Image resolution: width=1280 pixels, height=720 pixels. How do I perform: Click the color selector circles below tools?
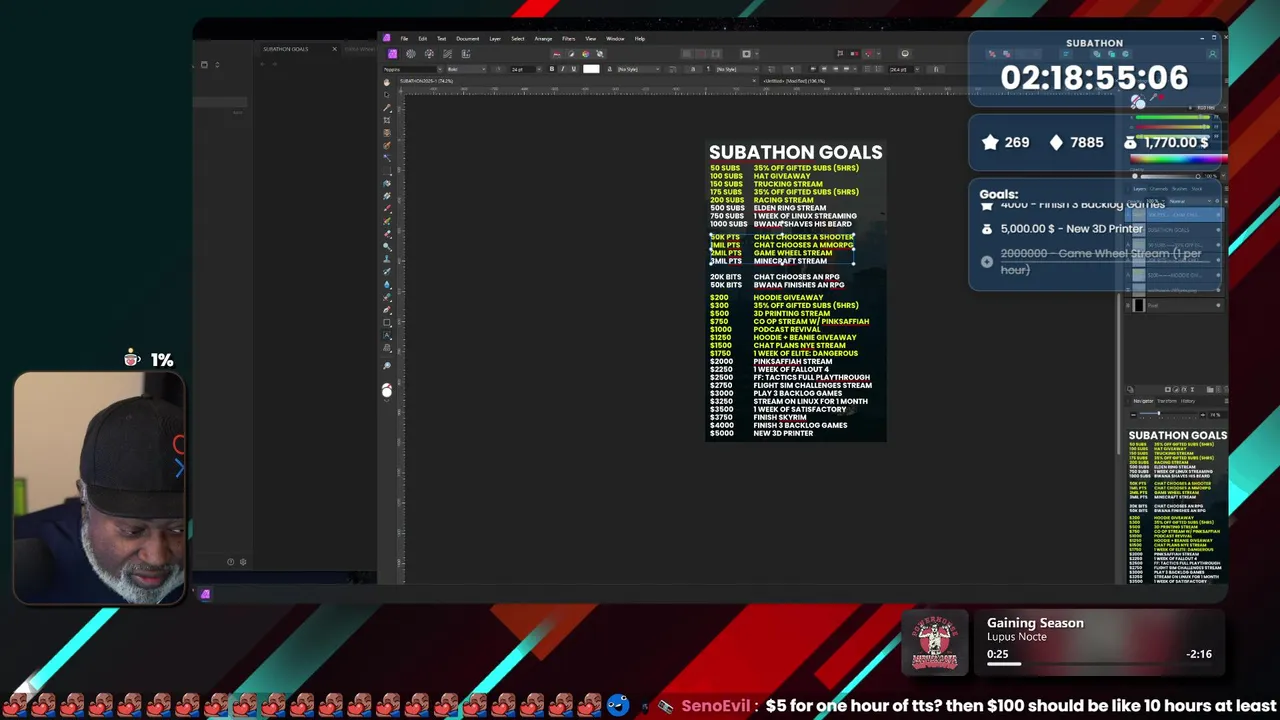387,388
